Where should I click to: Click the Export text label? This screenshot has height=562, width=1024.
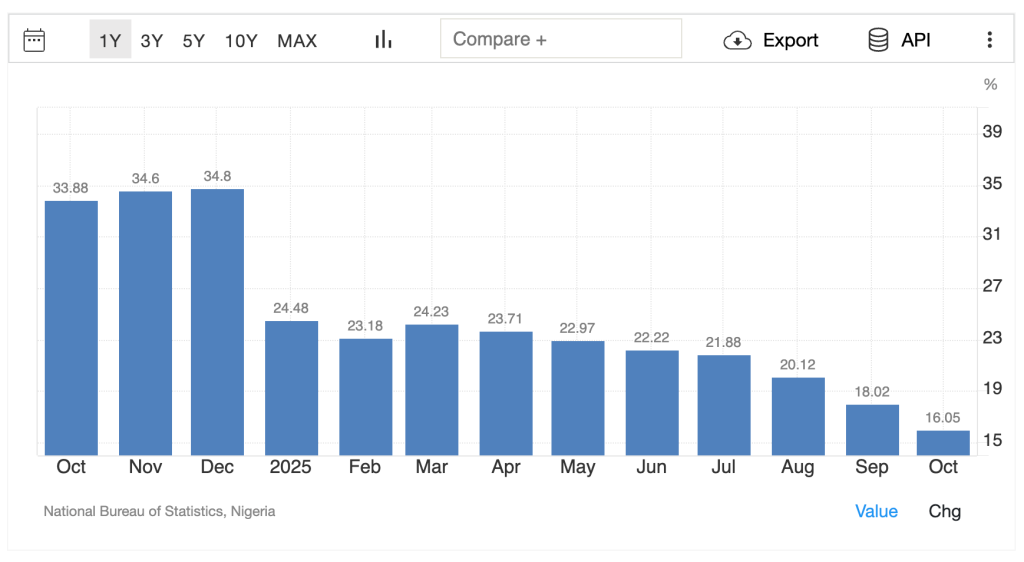click(790, 40)
